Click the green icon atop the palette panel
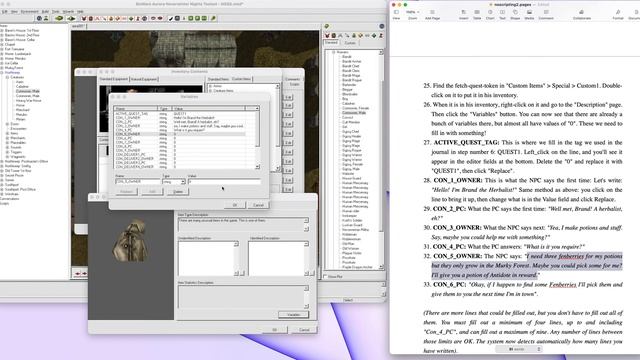Viewport: 640px width, 360px height. [327, 26]
